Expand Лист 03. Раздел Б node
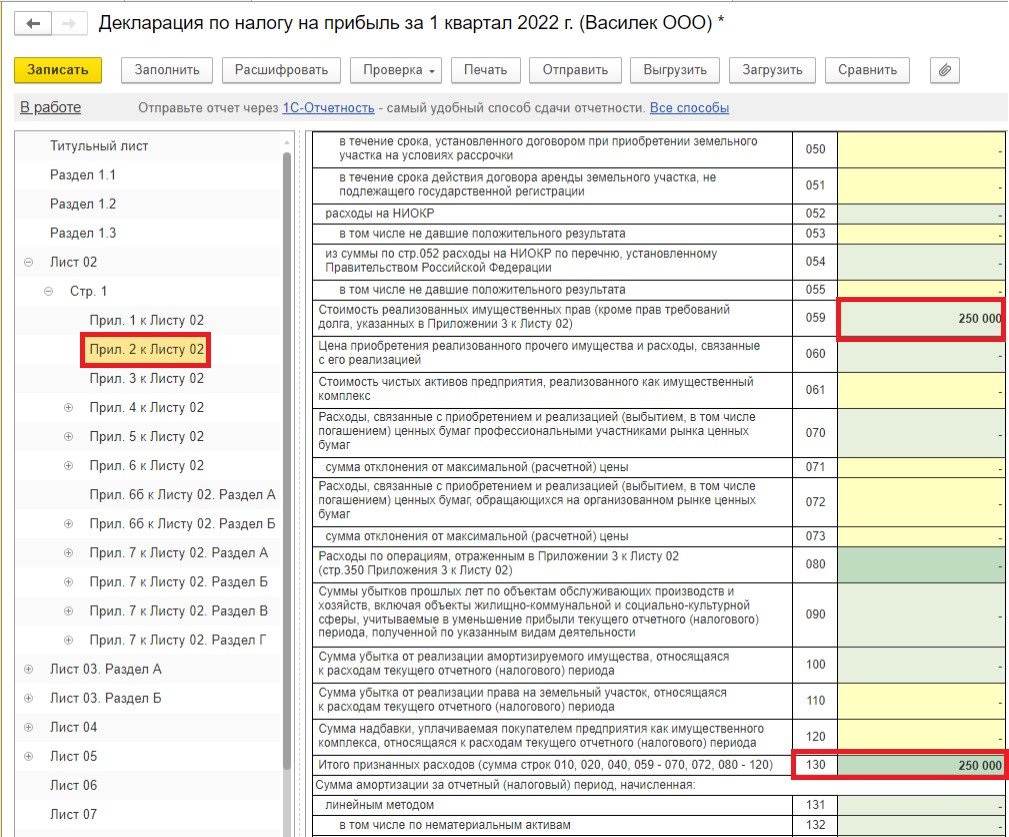This screenshot has height=837, width=1009. pos(28,698)
